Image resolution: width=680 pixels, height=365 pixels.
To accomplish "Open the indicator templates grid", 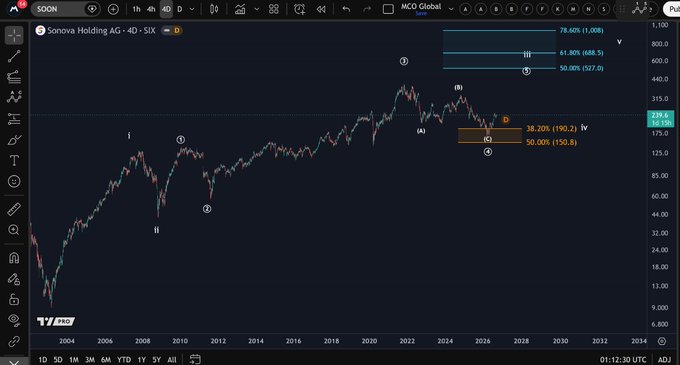I will coord(274,9).
